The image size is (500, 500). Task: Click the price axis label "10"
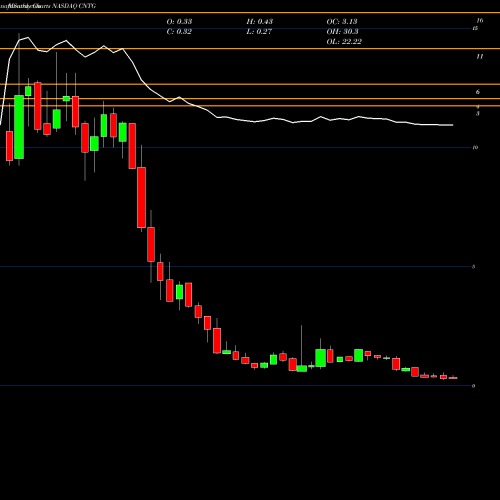475,147
